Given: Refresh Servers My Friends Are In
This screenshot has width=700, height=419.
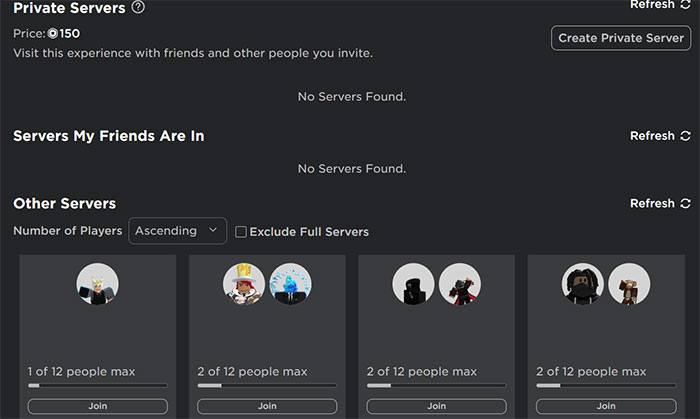Looking at the screenshot, I should [660, 136].
